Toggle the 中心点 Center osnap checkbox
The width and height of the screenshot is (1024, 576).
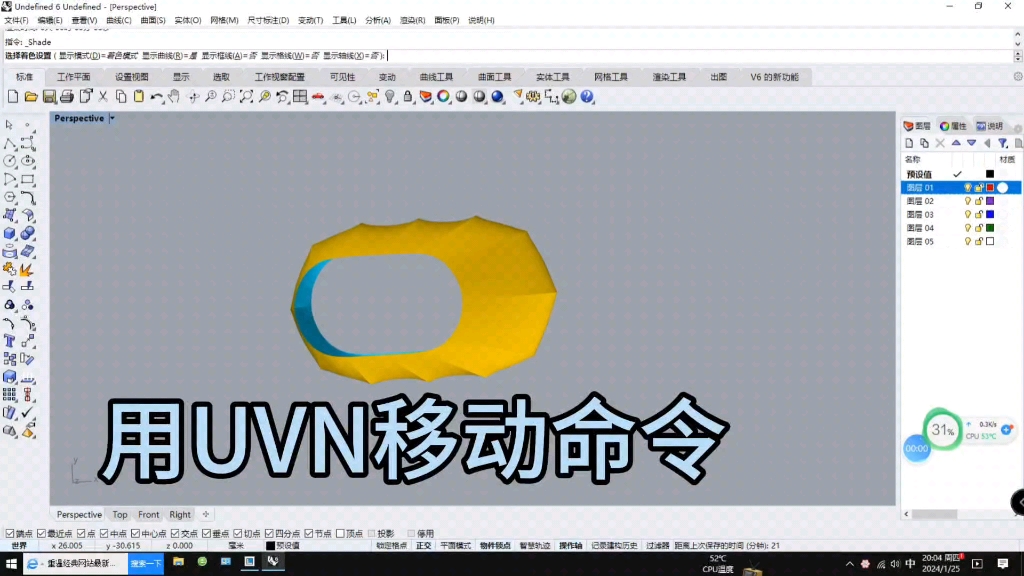tap(136, 534)
